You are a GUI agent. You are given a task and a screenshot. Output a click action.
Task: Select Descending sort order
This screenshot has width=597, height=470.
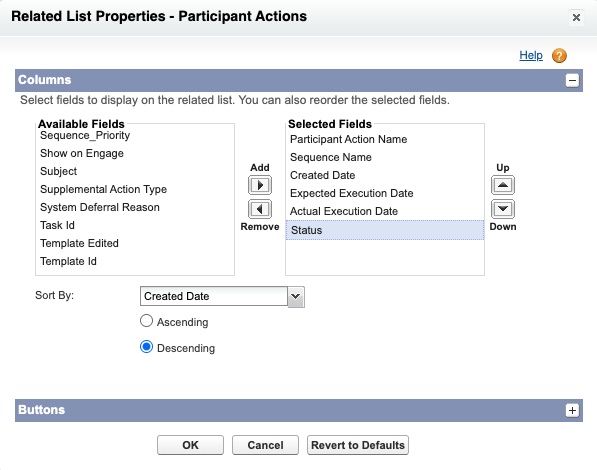tap(146, 347)
